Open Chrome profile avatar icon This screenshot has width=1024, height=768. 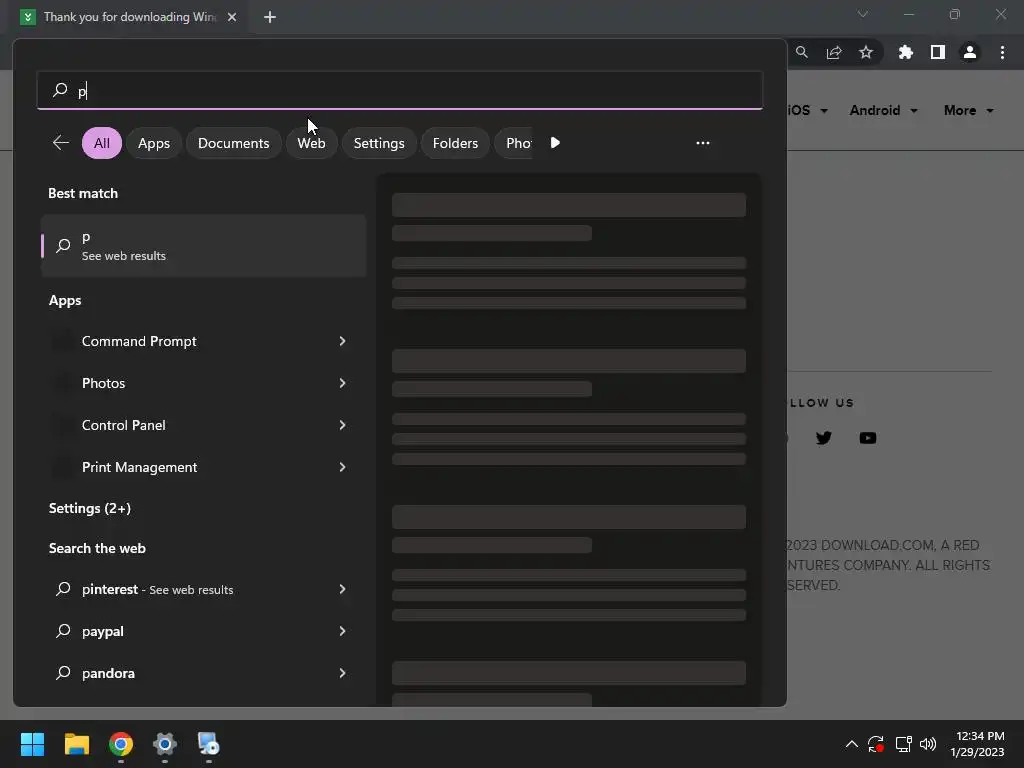coord(970,52)
